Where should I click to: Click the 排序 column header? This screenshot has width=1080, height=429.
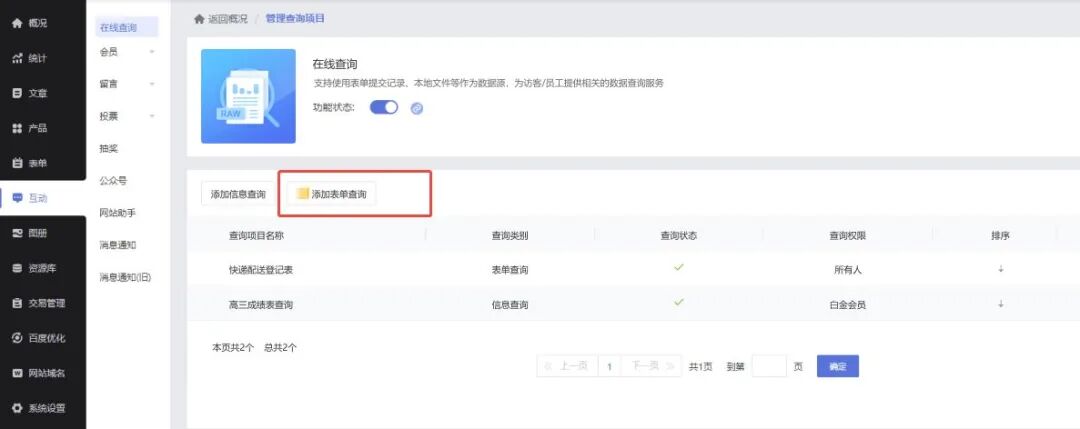(x=1000, y=236)
